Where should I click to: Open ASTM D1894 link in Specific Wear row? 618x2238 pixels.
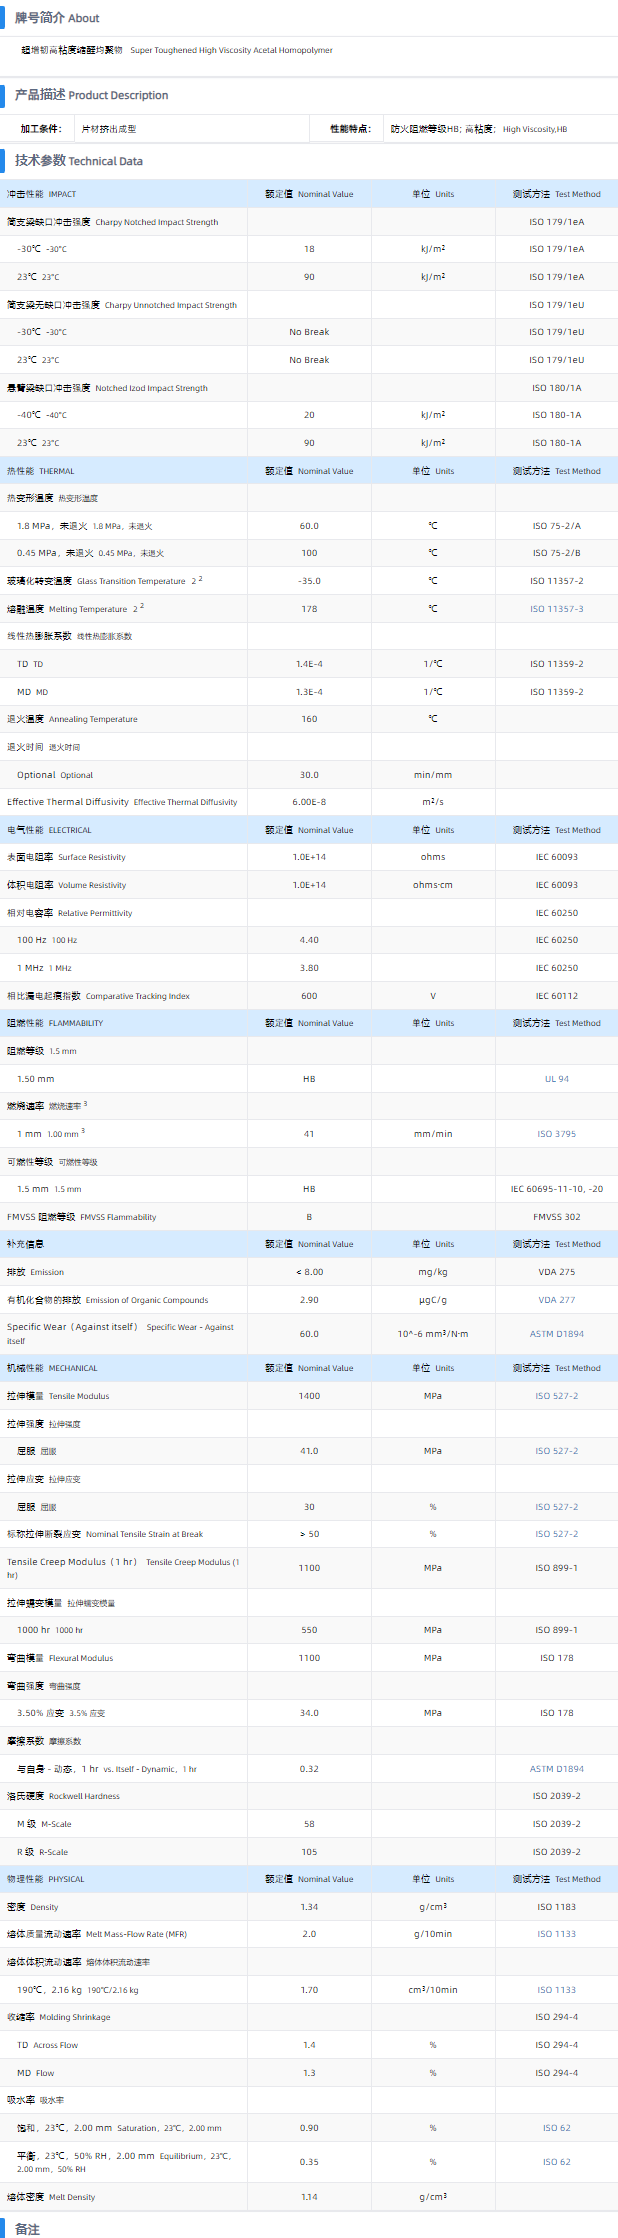pos(556,1334)
